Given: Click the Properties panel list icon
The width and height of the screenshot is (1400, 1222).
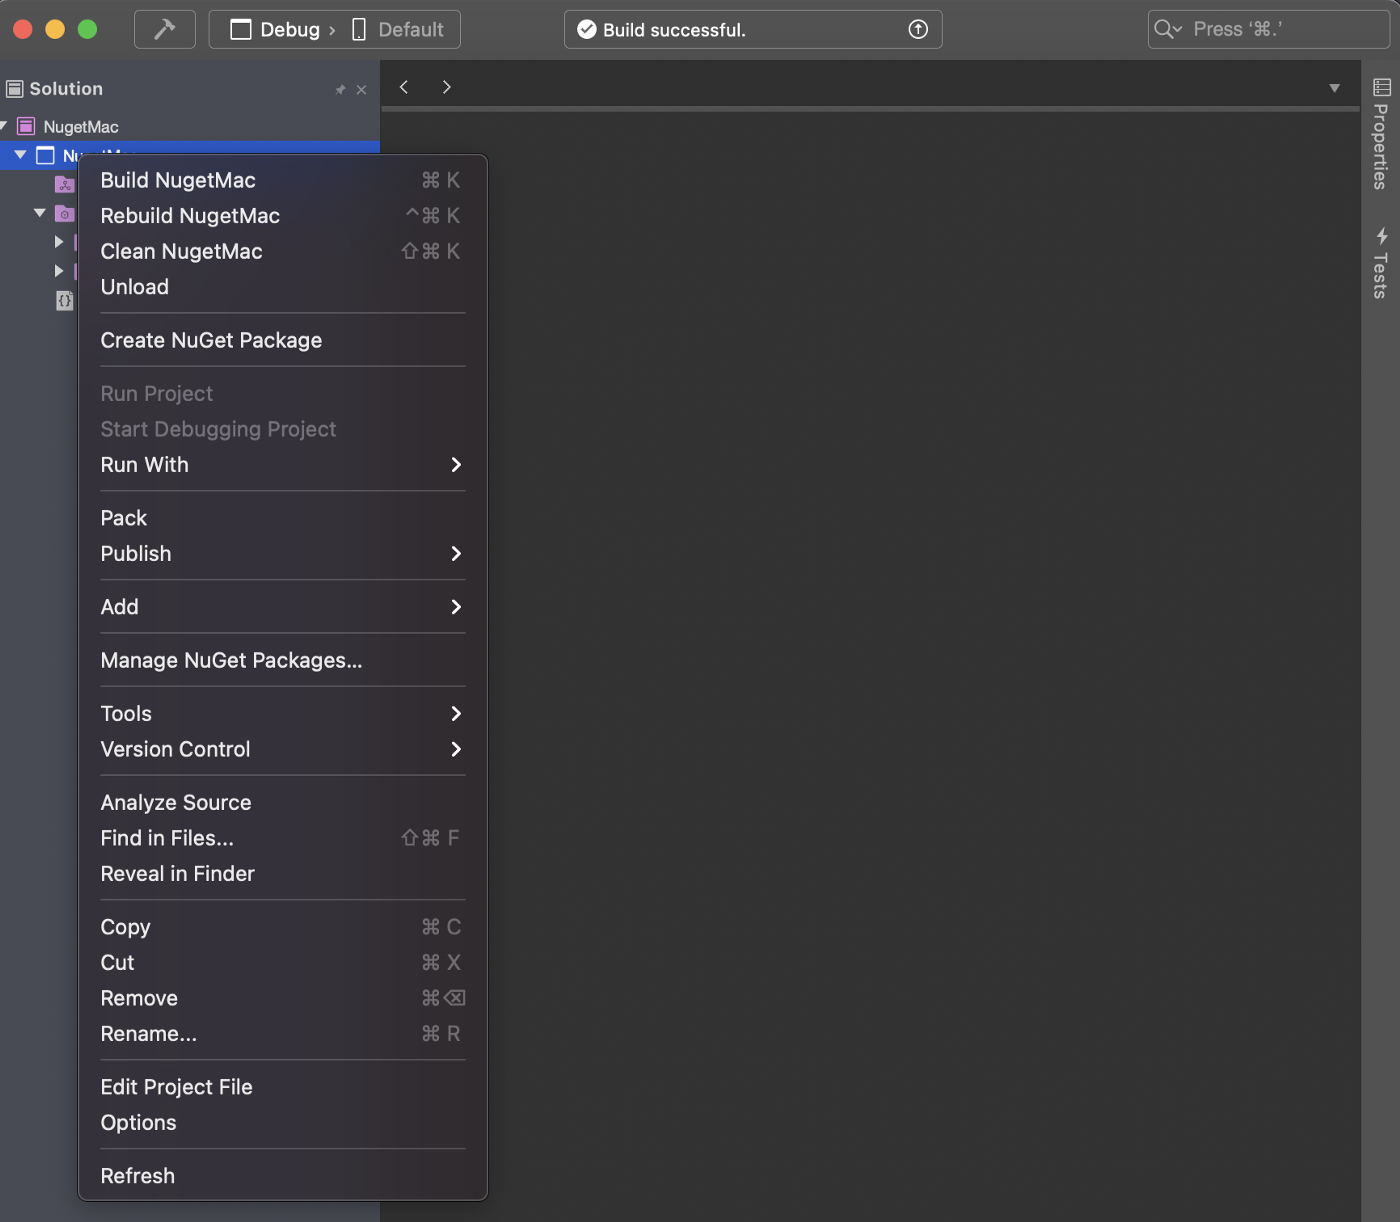Looking at the screenshot, I should [1382, 87].
